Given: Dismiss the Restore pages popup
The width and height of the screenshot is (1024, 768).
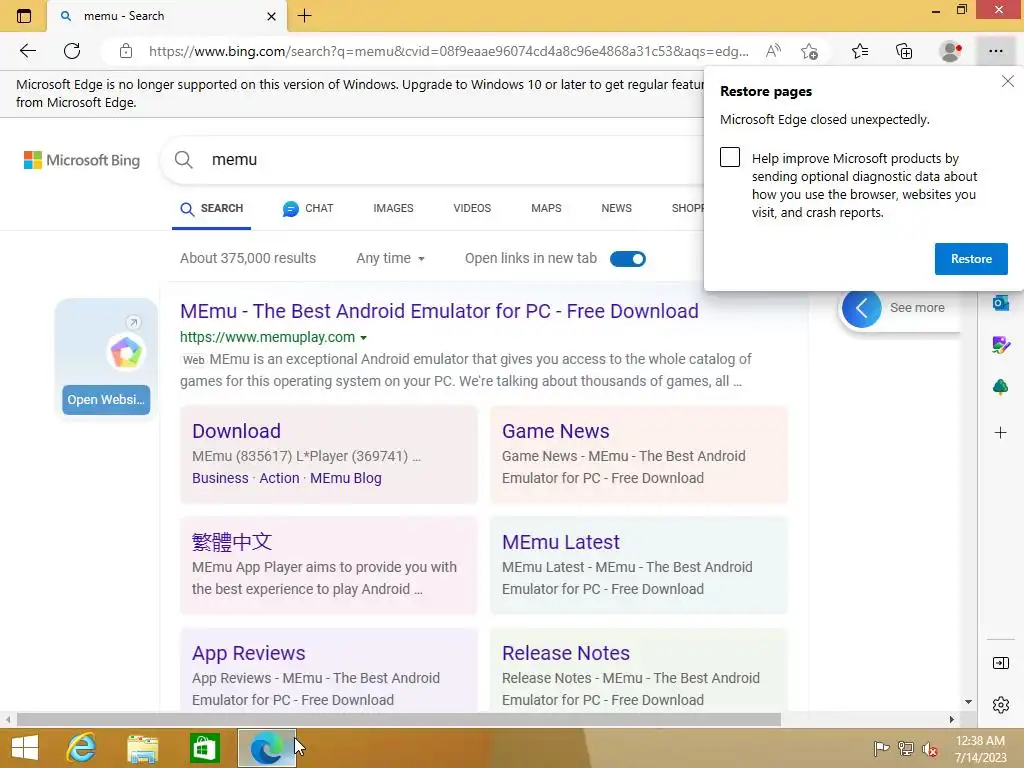Looking at the screenshot, I should point(1008,81).
